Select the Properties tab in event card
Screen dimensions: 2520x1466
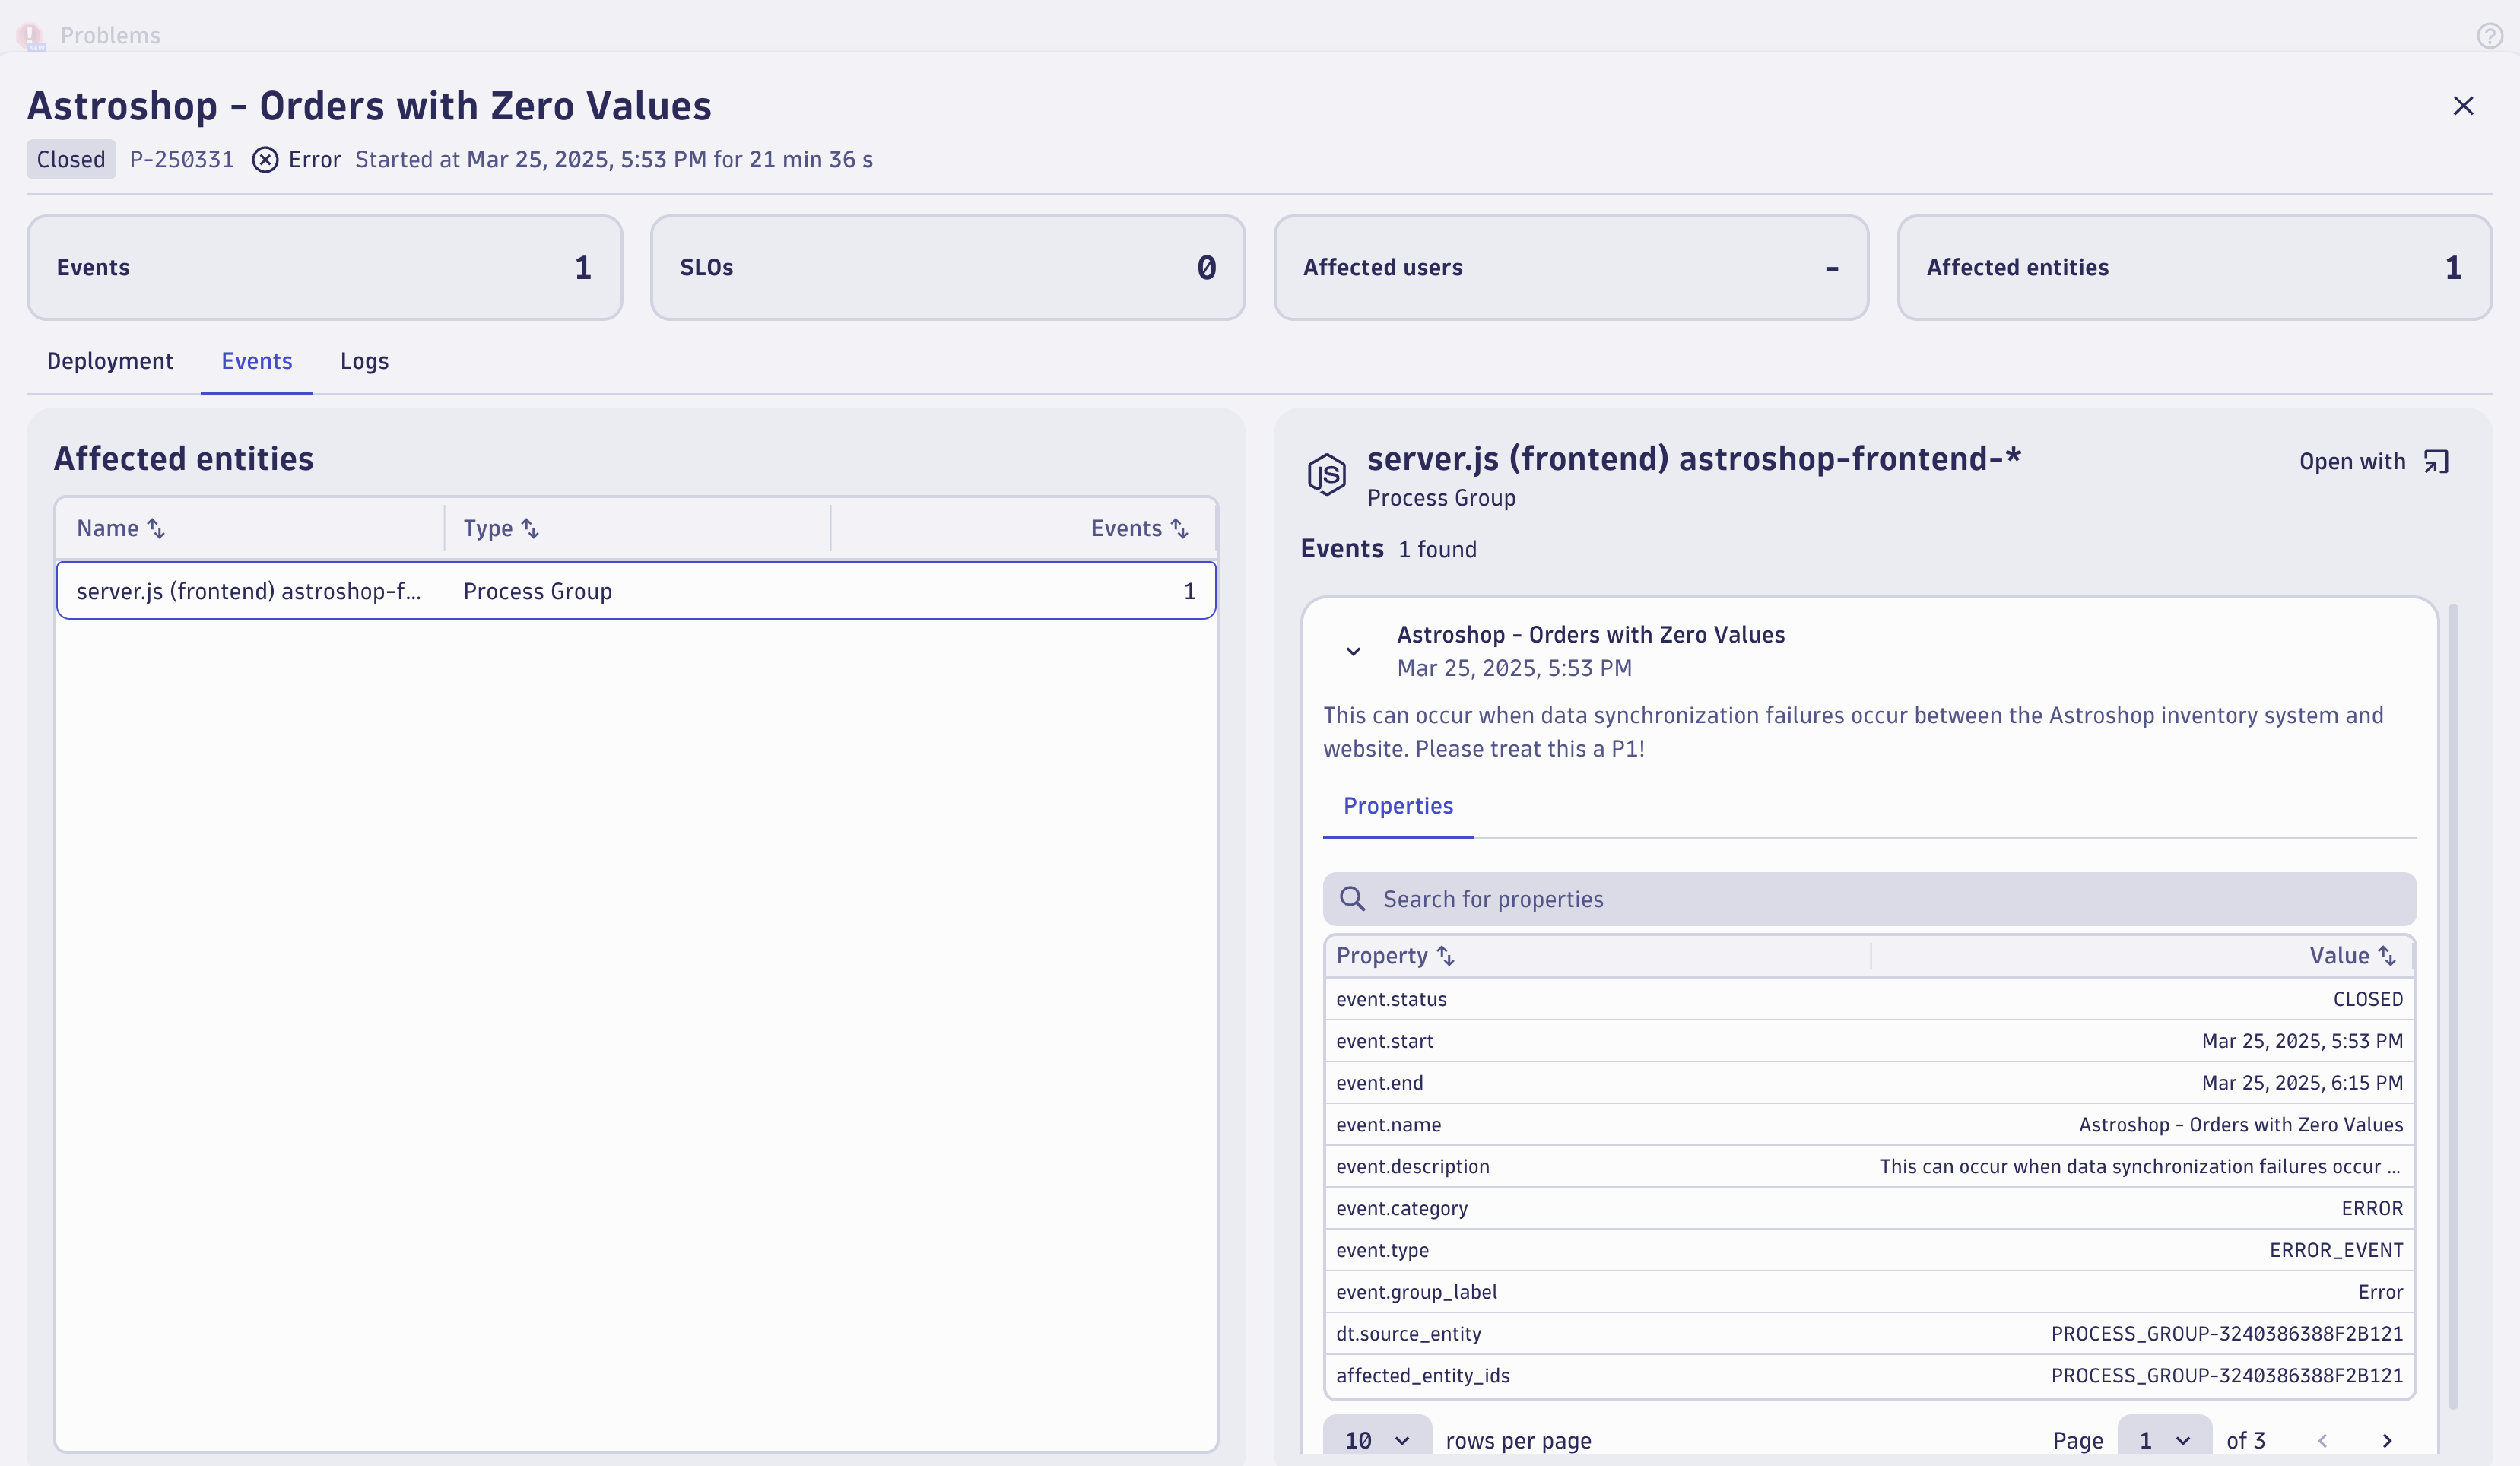point(1398,806)
